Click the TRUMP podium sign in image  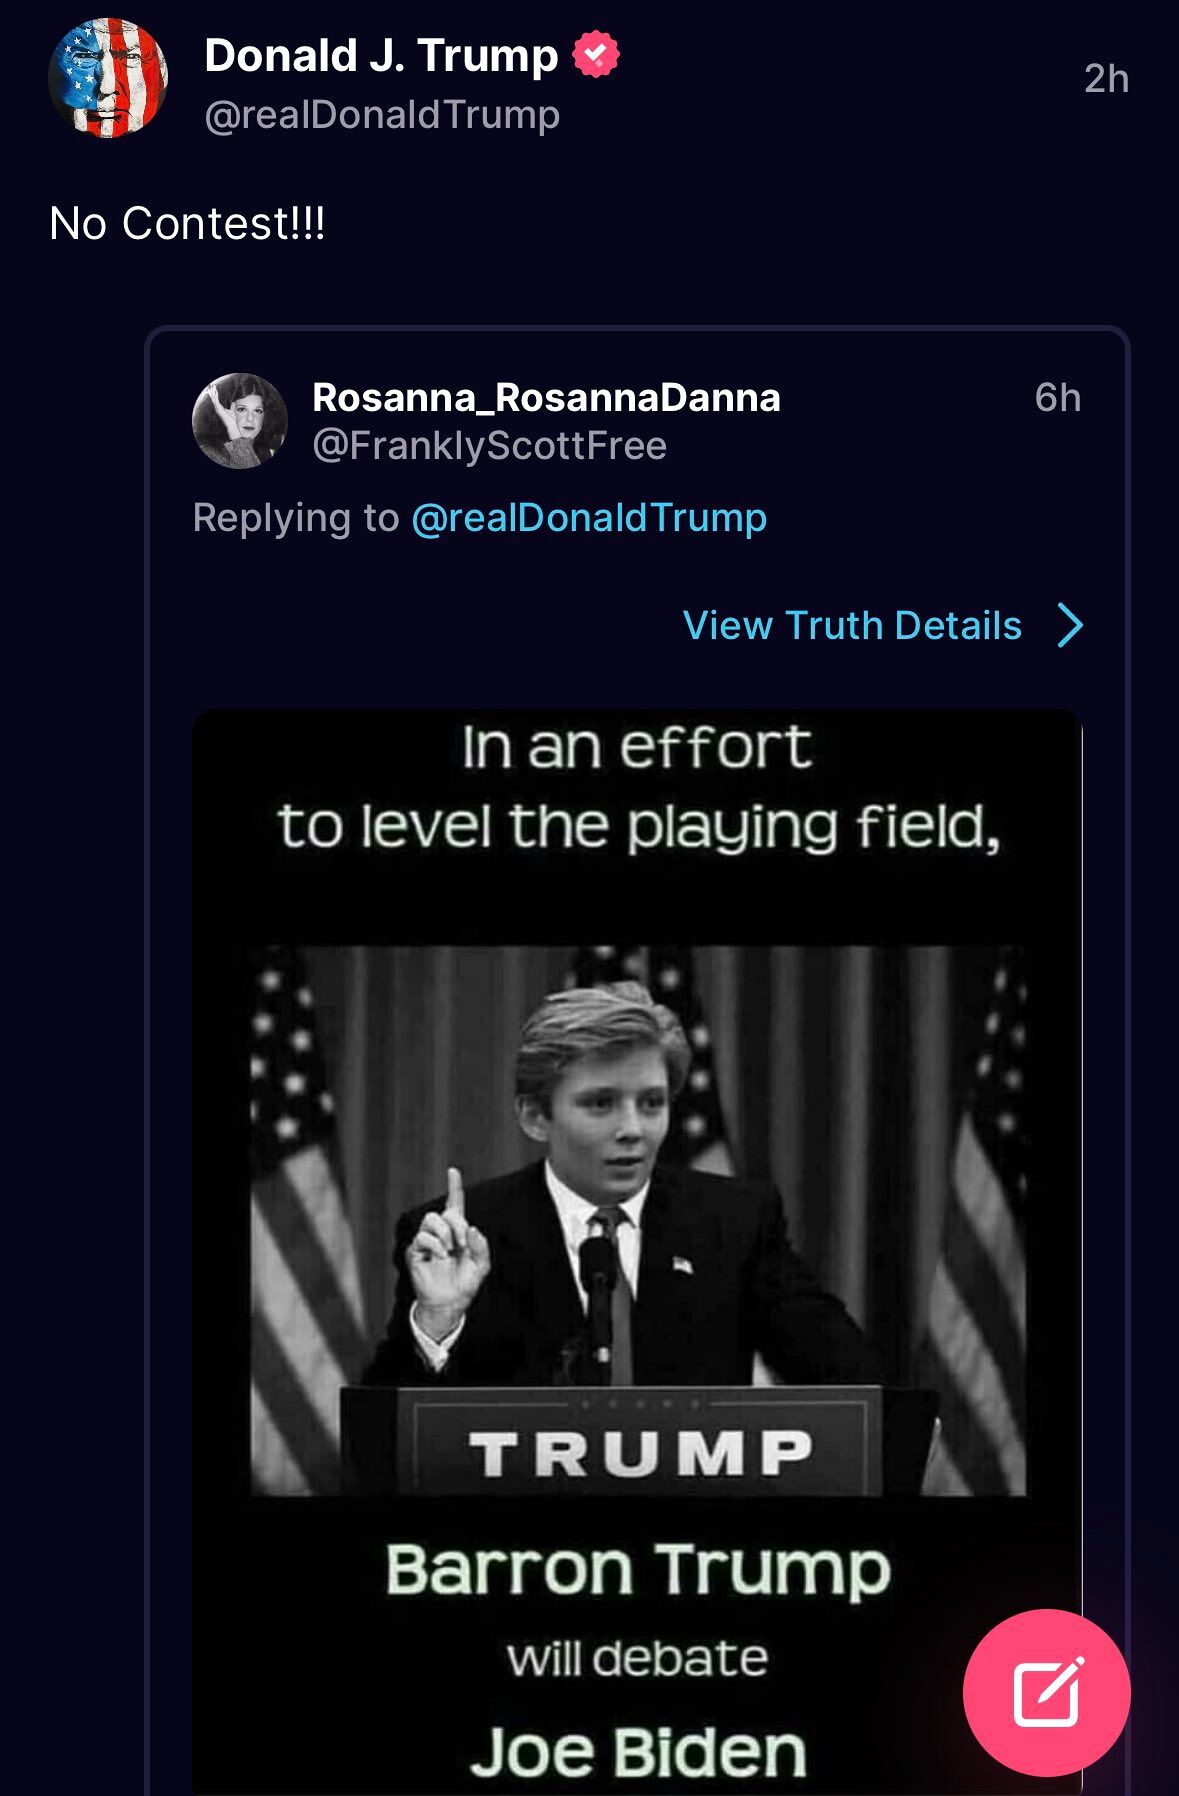pos(640,1453)
